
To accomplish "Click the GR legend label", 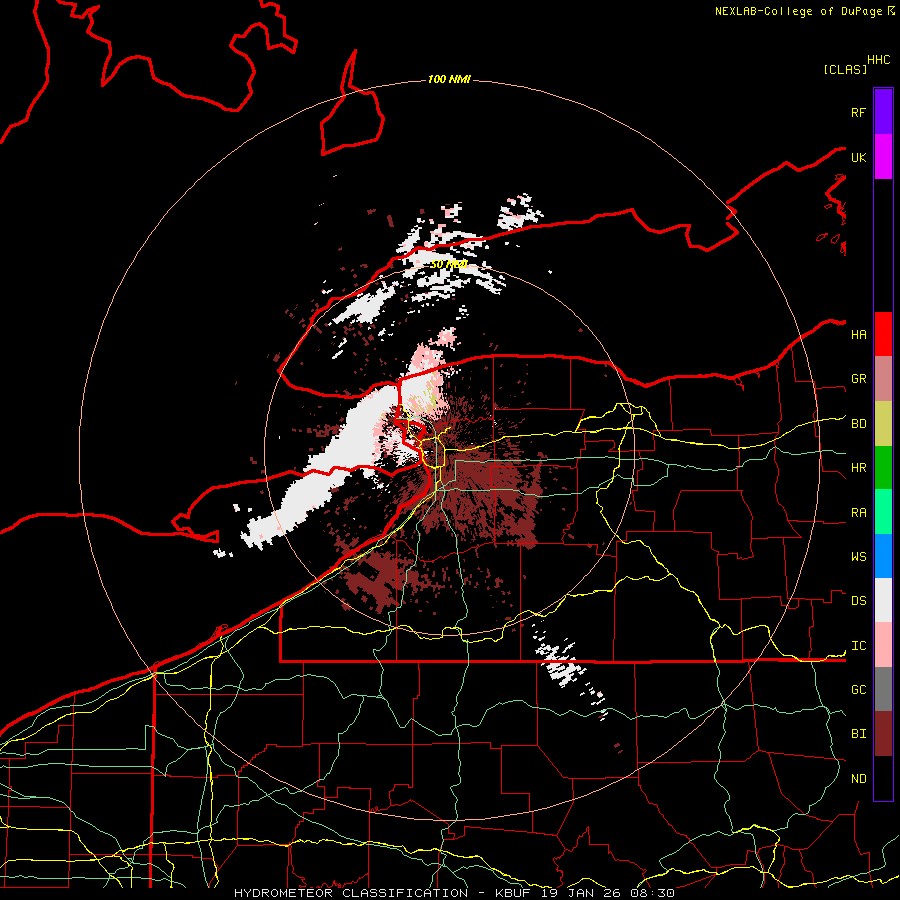I will pos(858,379).
